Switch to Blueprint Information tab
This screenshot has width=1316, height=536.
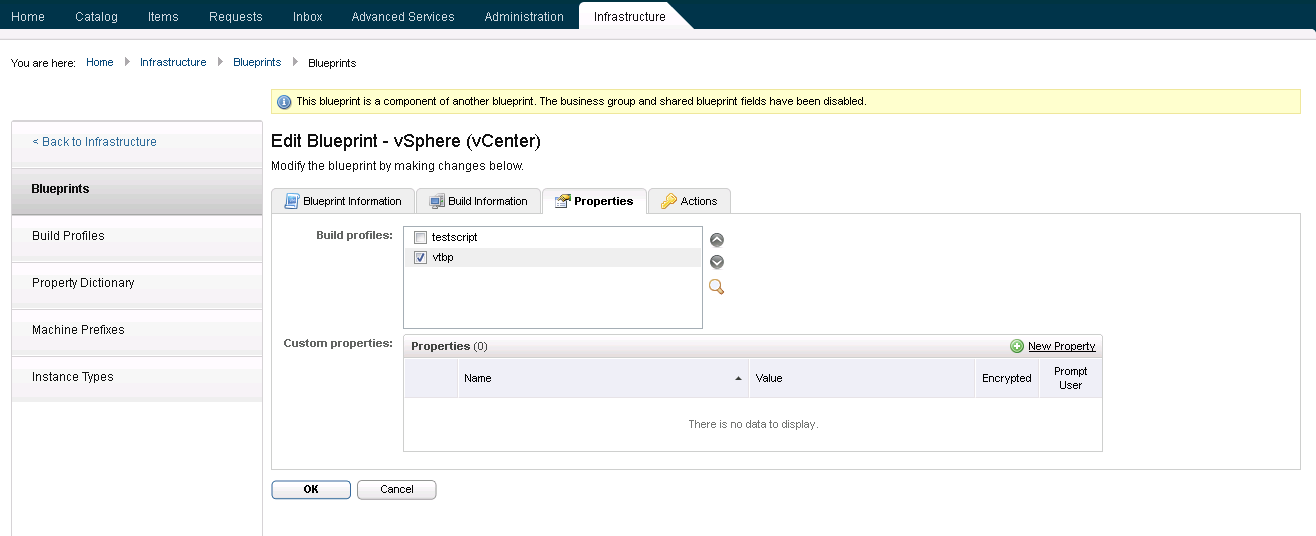[342, 201]
